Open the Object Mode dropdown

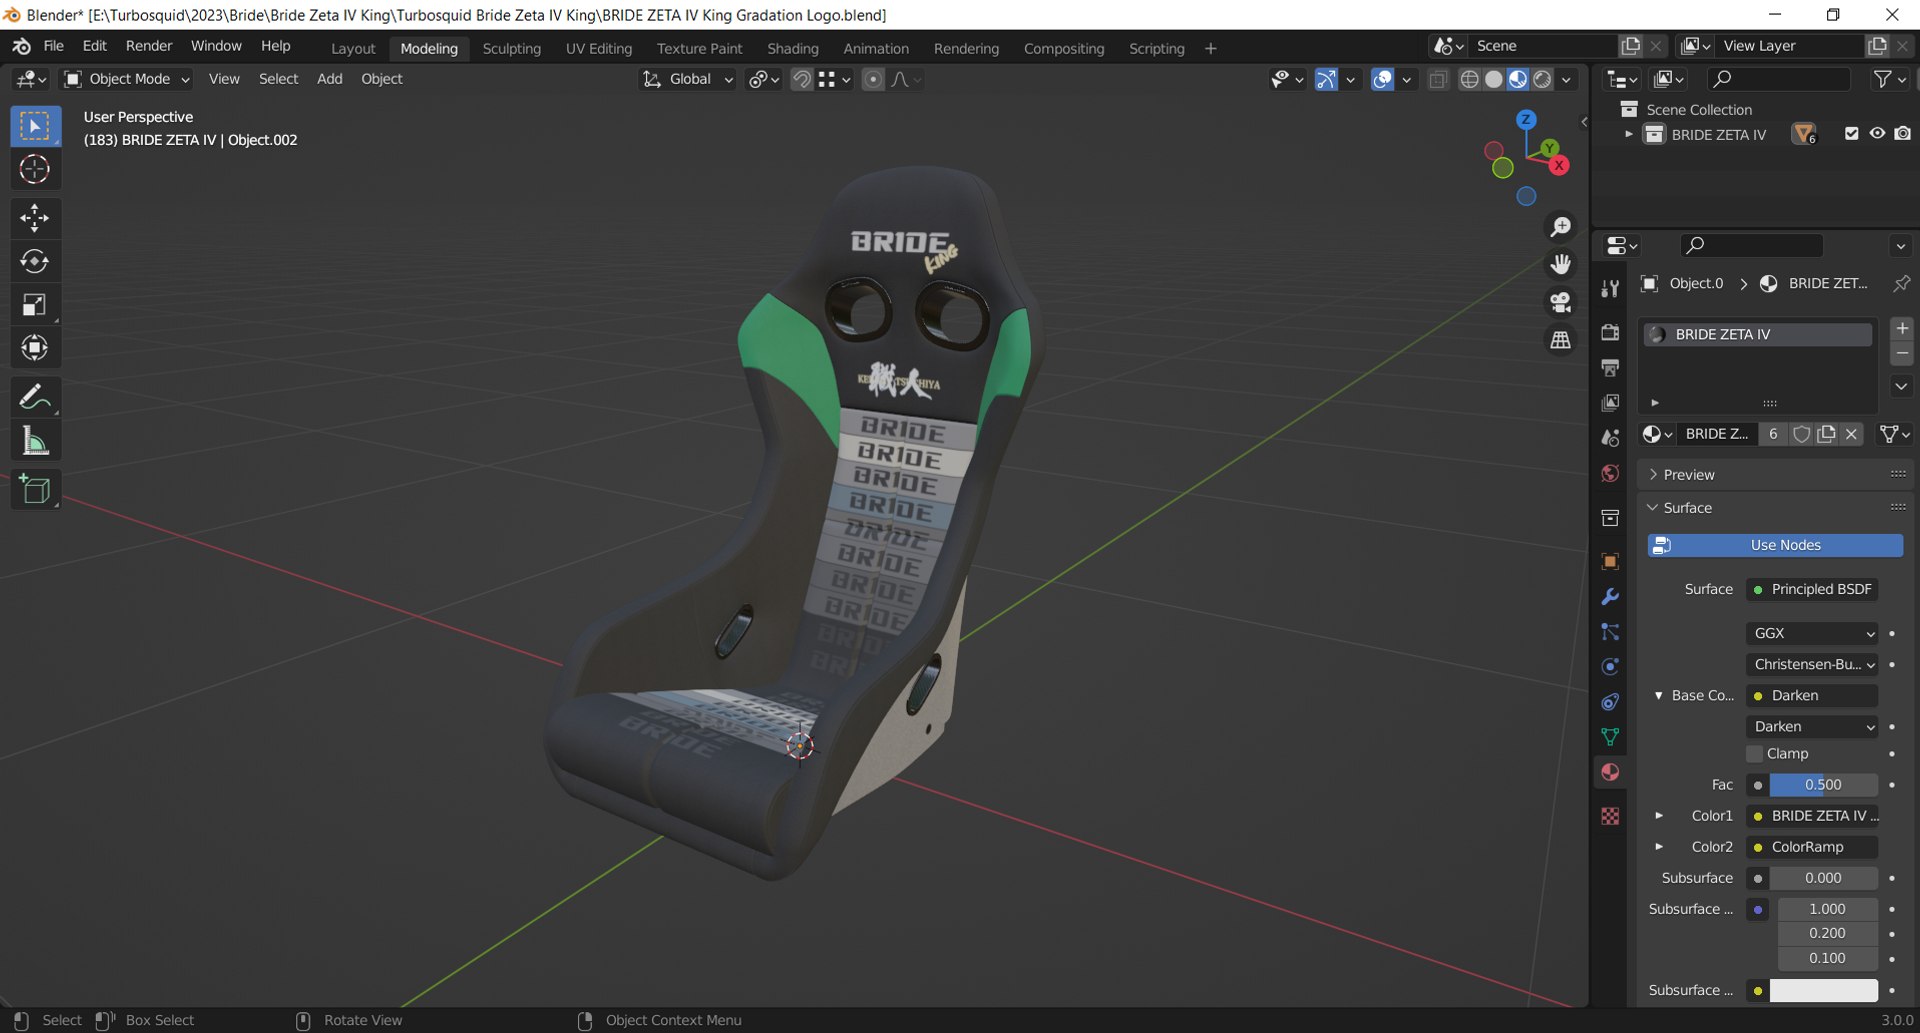click(x=127, y=79)
